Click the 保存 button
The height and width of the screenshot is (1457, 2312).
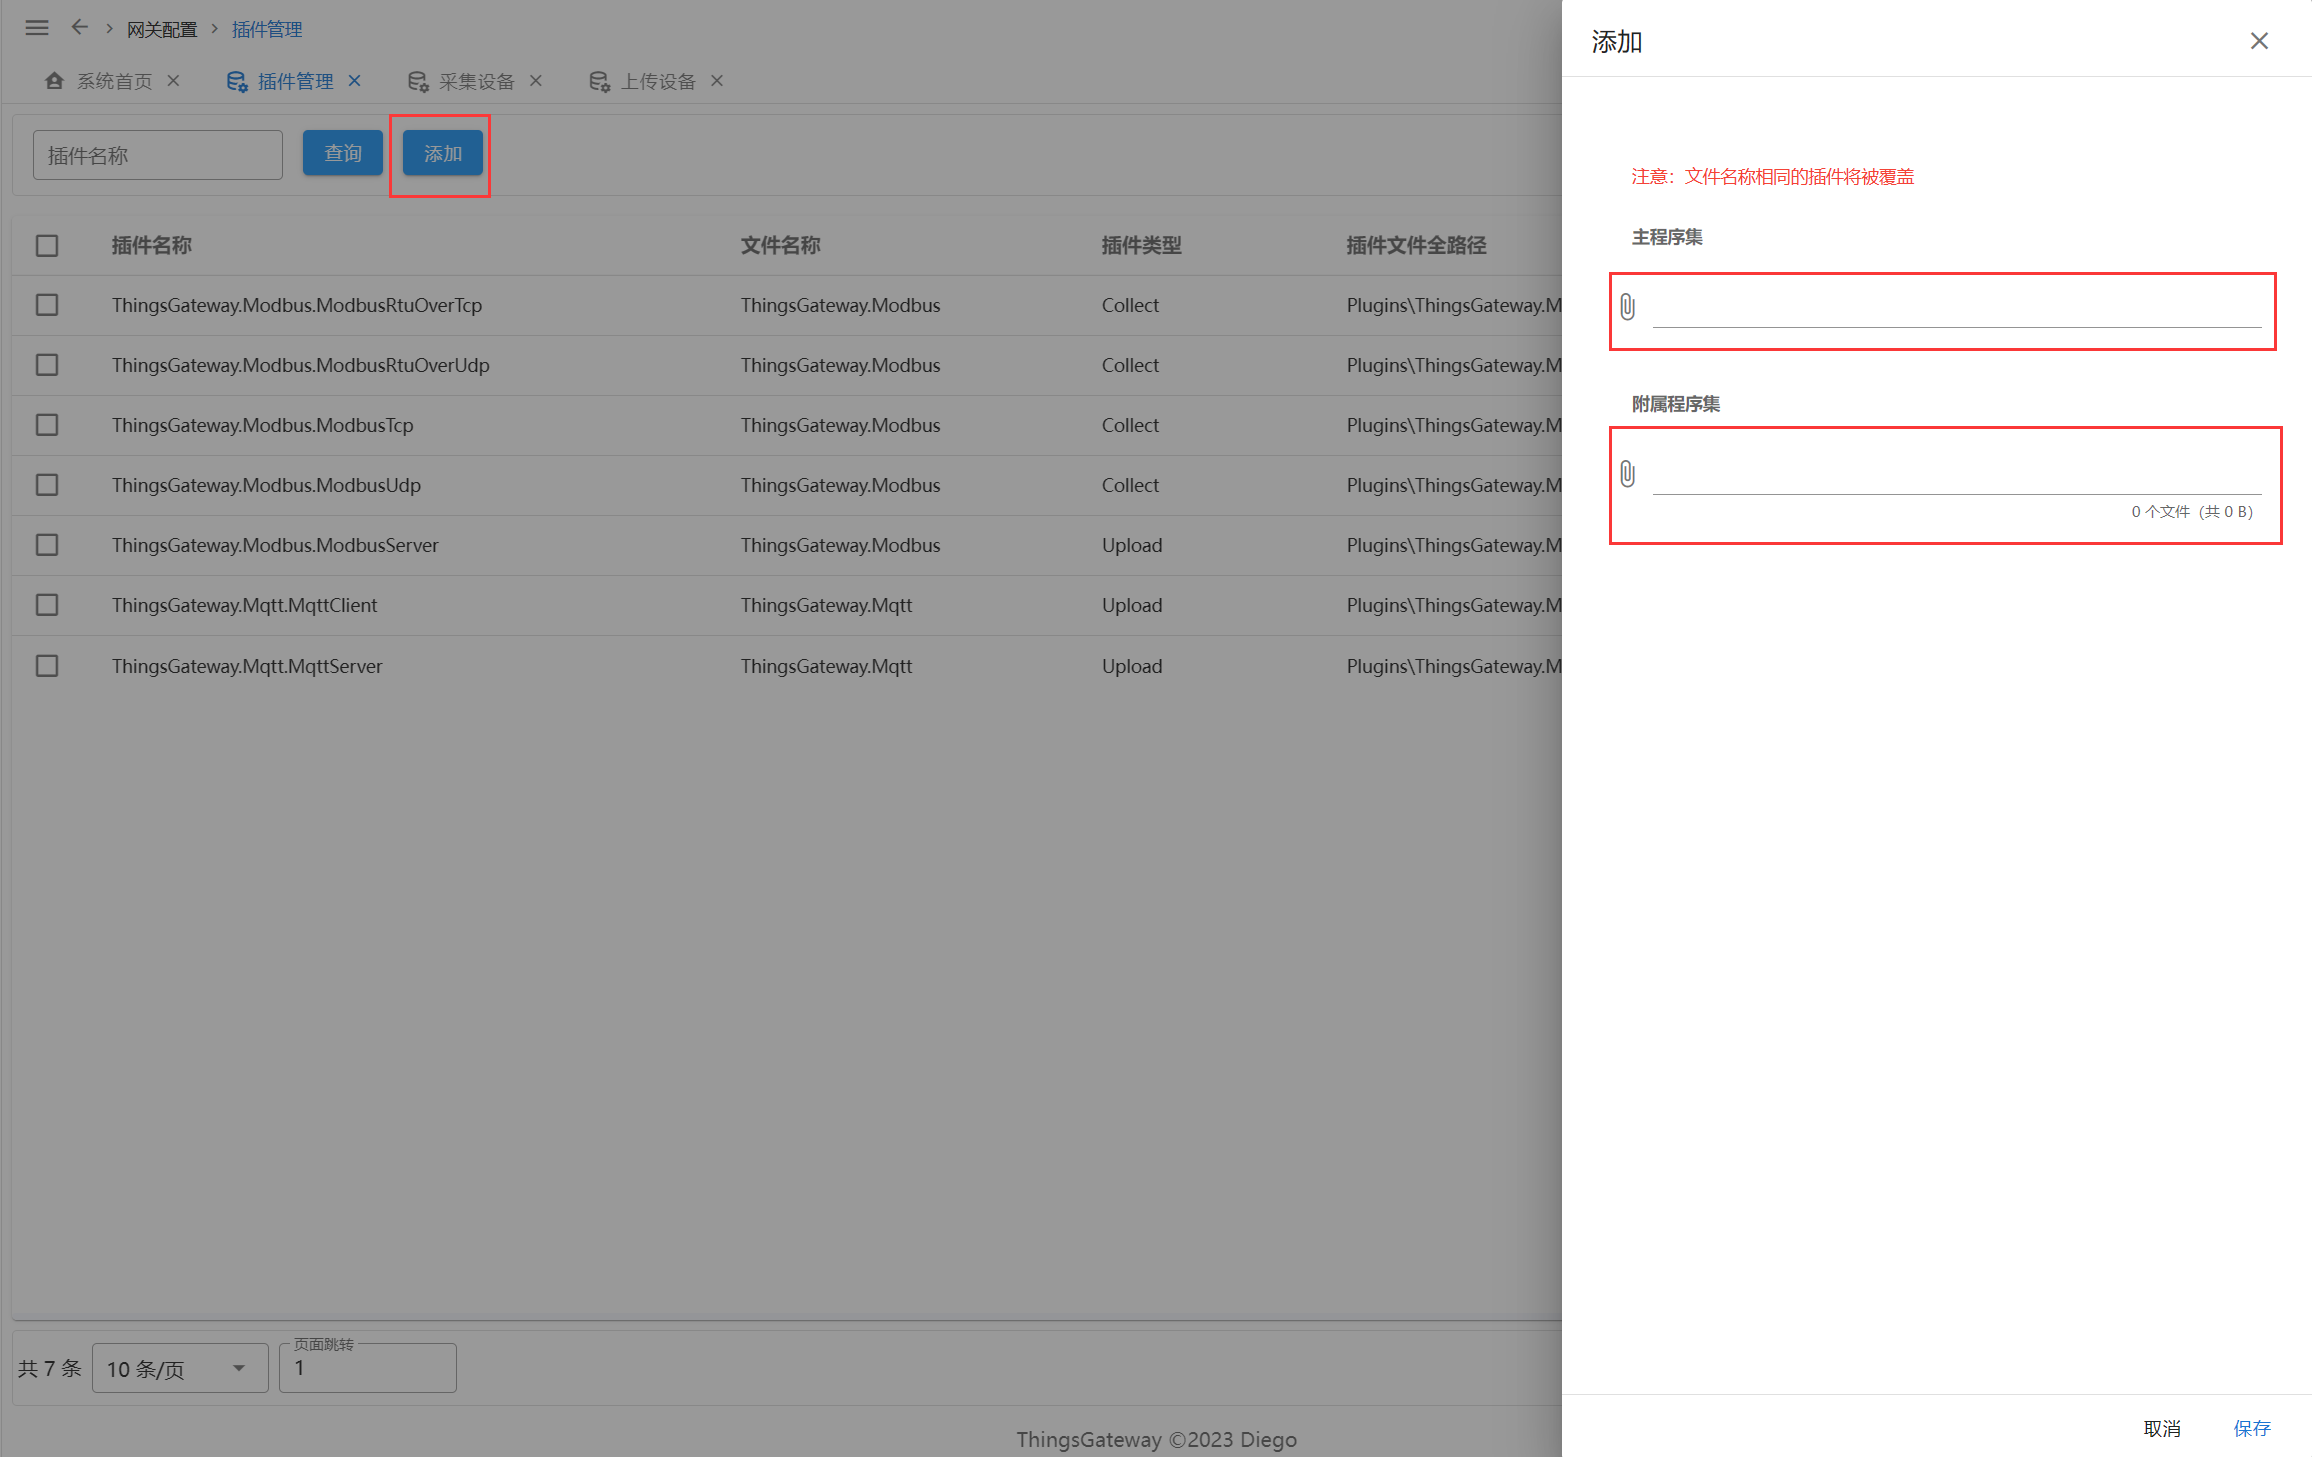pos(2252,1428)
